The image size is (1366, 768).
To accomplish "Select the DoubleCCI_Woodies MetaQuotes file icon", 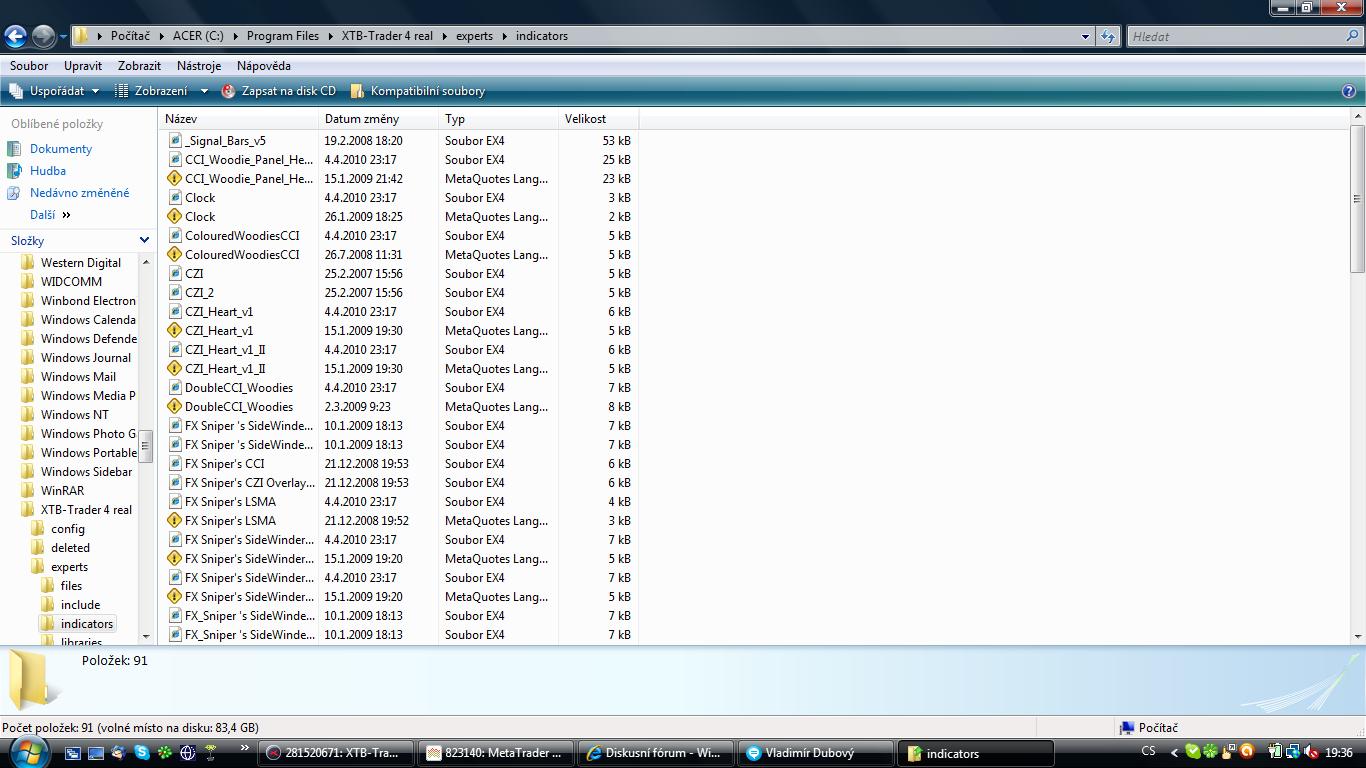I will coord(175,407).
